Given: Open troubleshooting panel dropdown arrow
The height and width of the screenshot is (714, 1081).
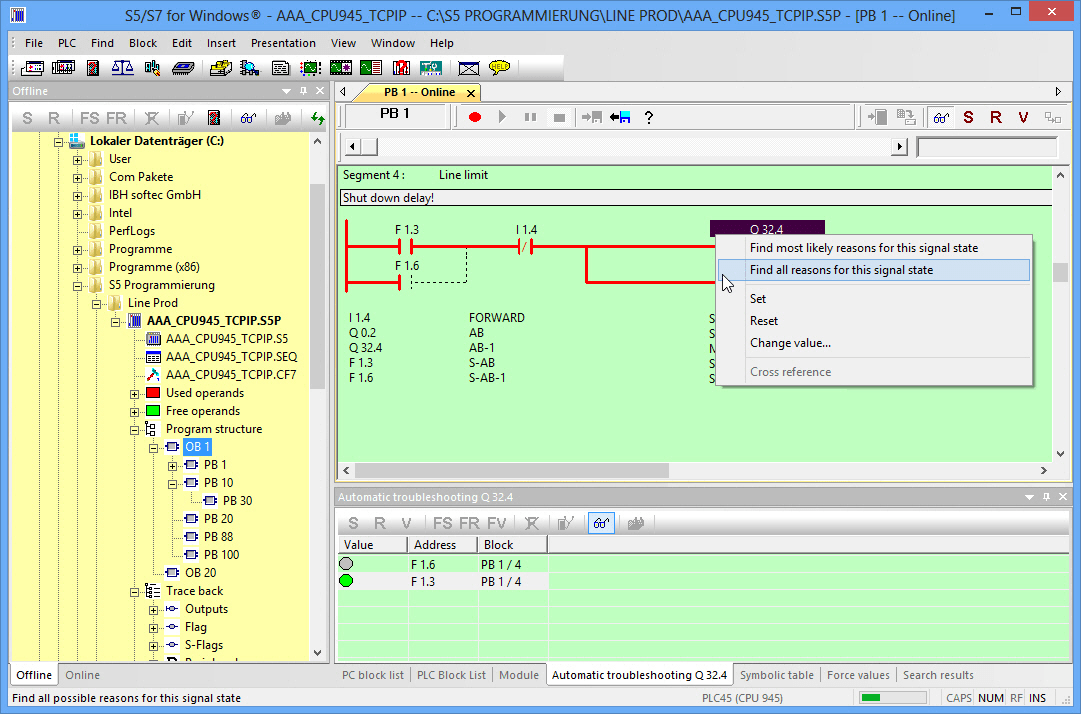Looking at the screenshot, I should click(1029, 497).
